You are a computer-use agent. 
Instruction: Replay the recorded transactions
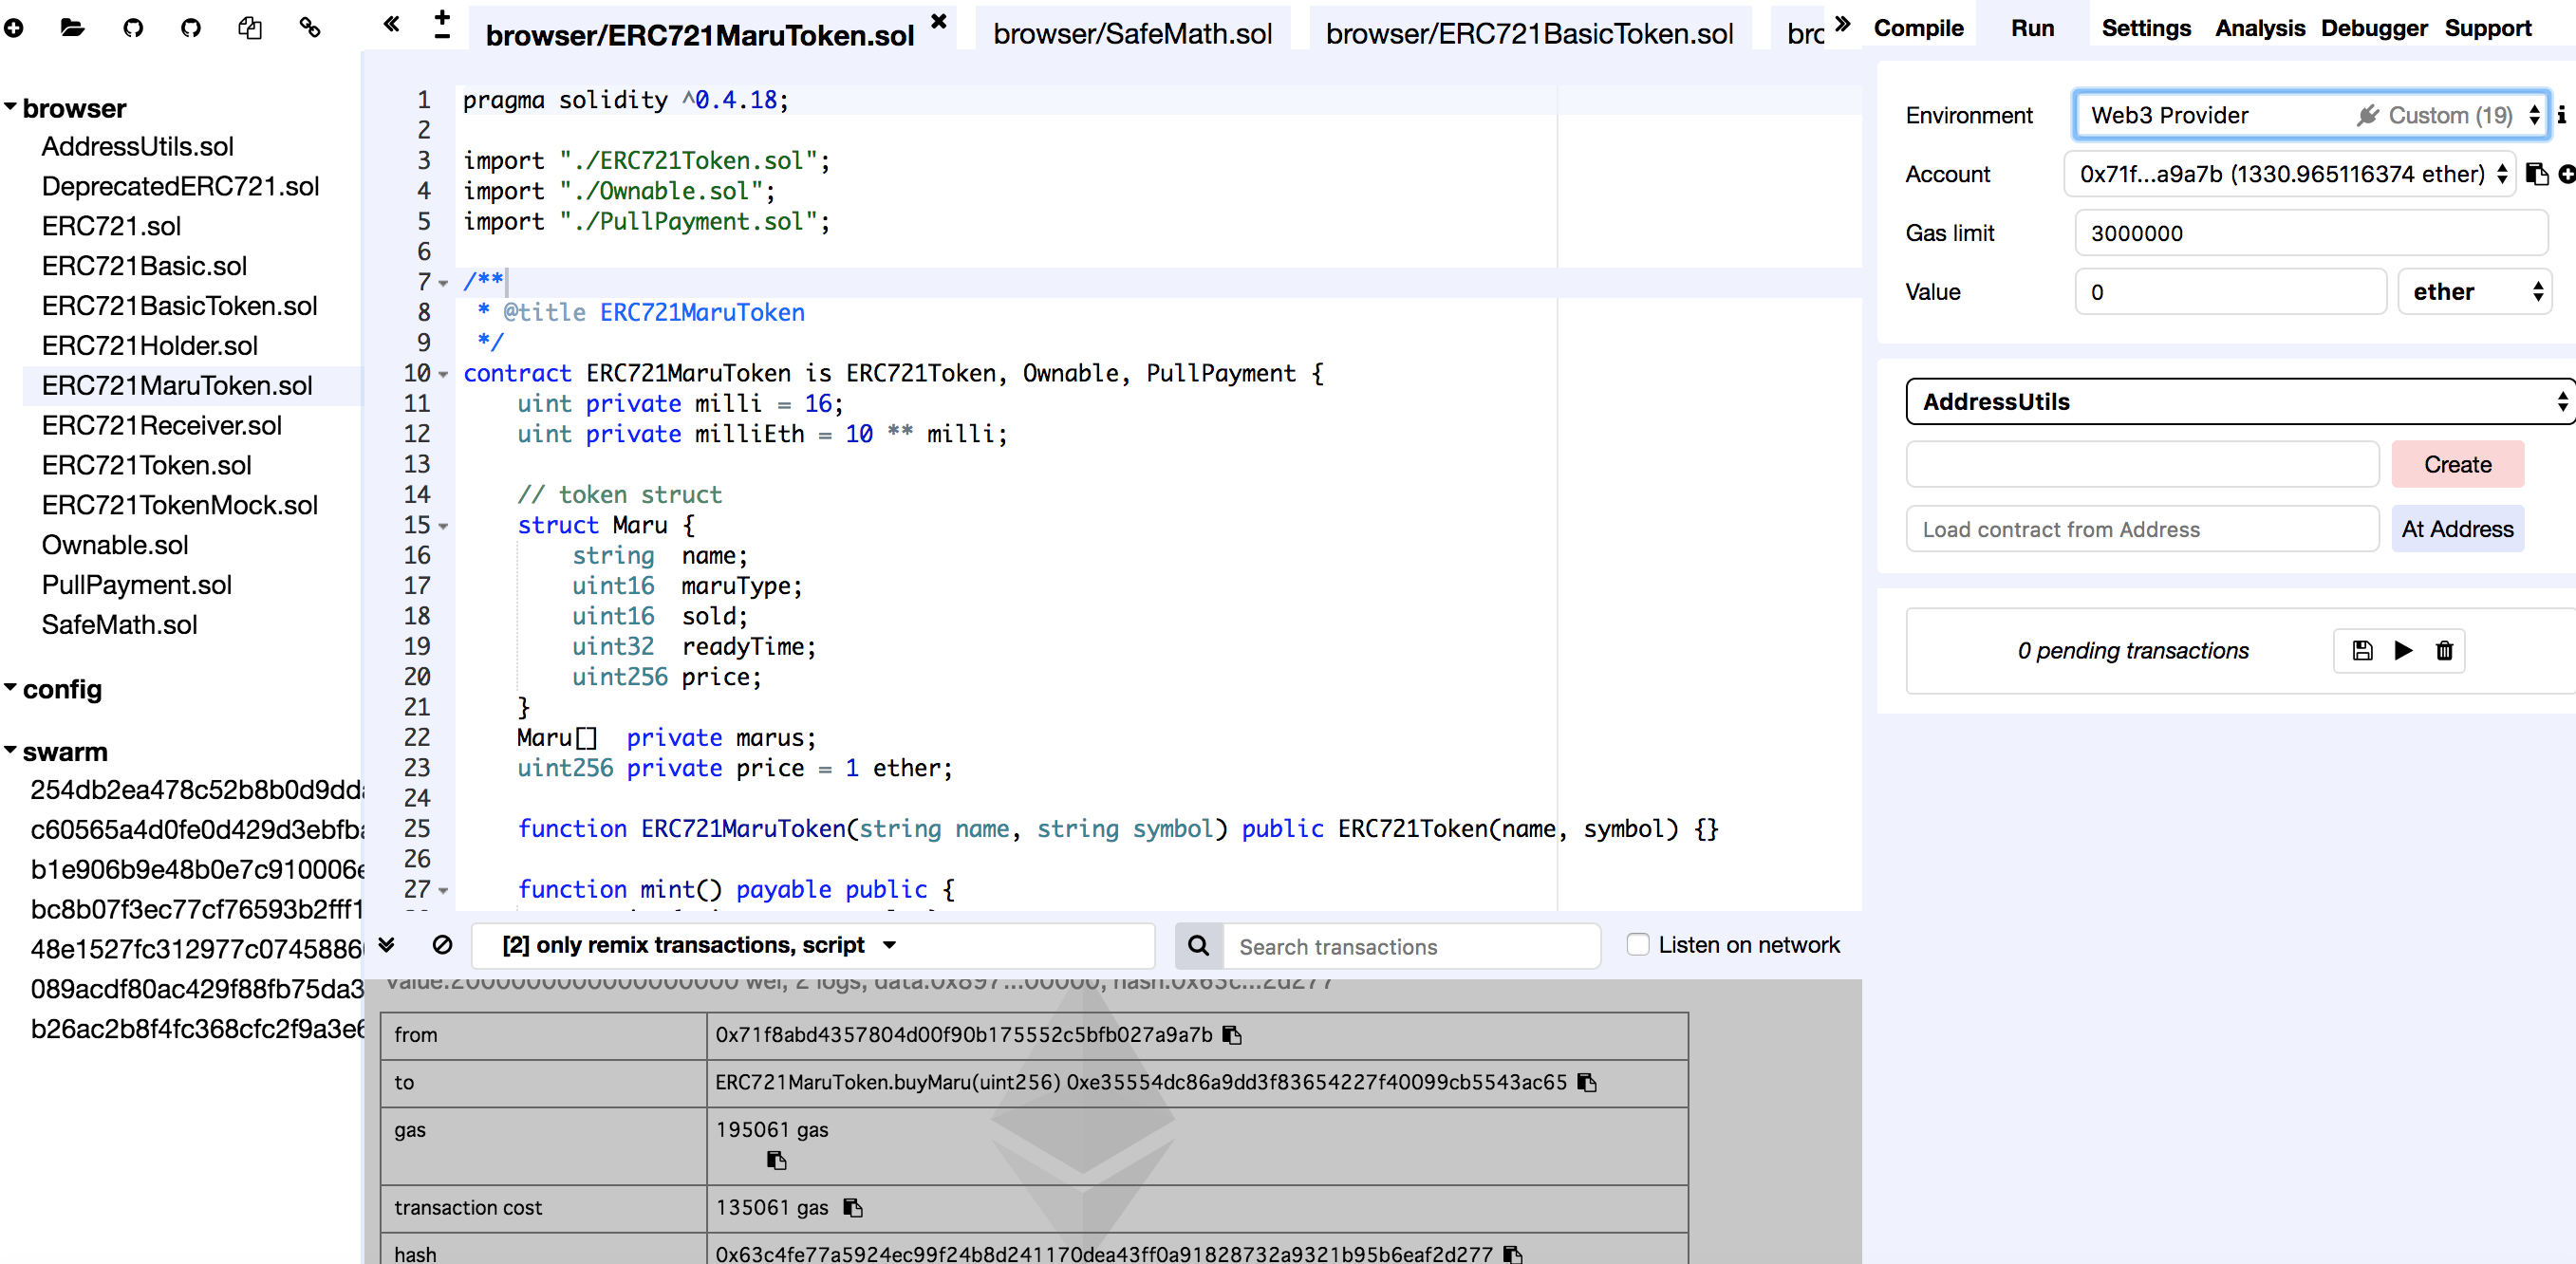[x=2404, y=650]
